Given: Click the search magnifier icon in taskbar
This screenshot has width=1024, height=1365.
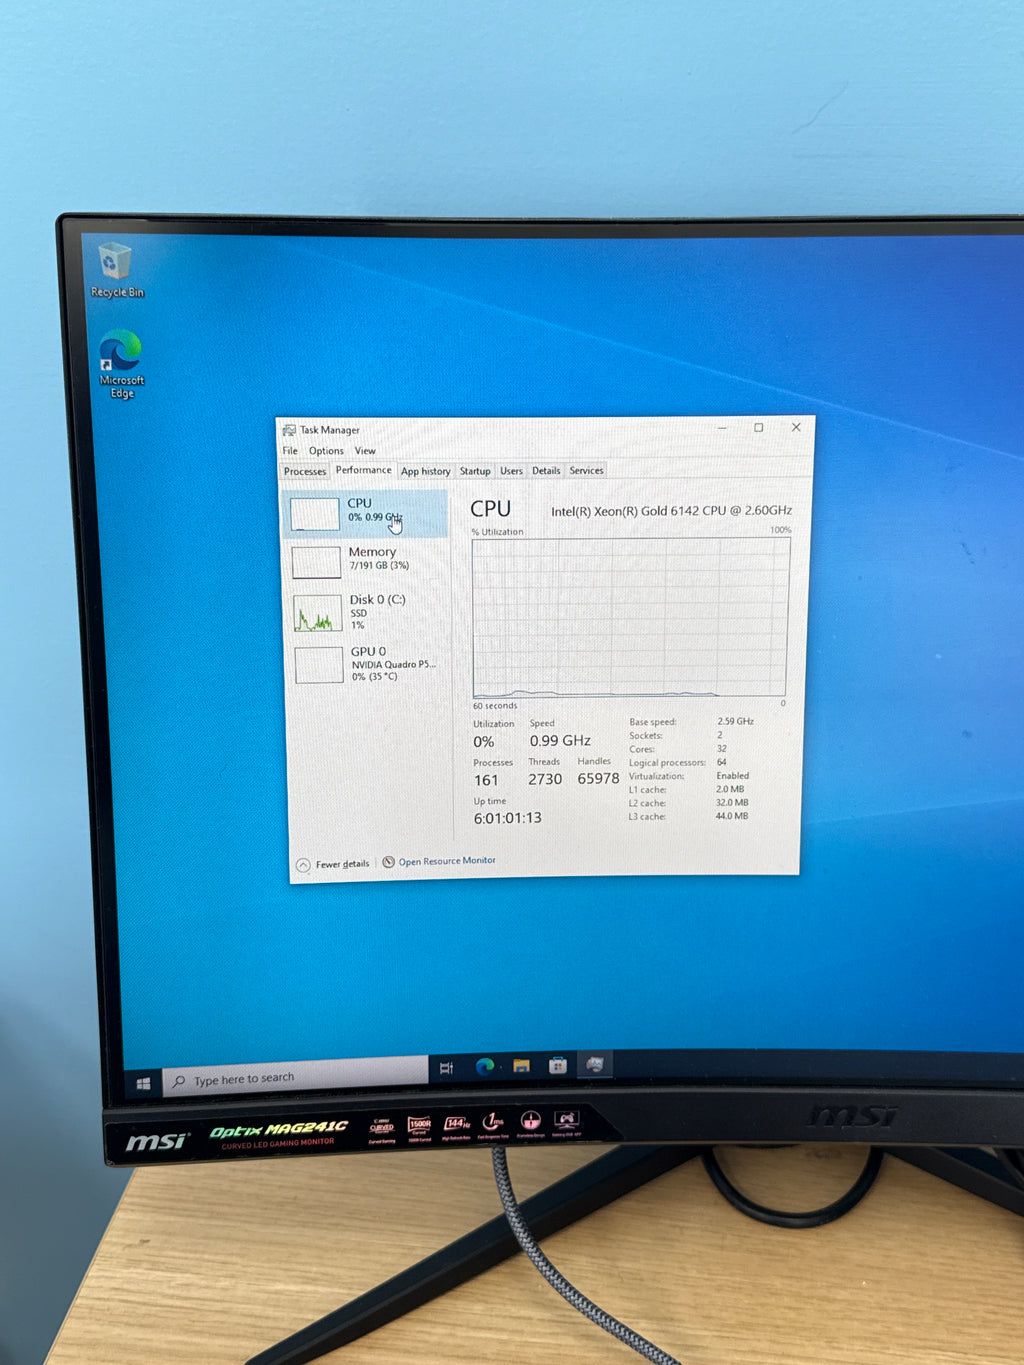Looking at the screenshot, I should 179,1081.
